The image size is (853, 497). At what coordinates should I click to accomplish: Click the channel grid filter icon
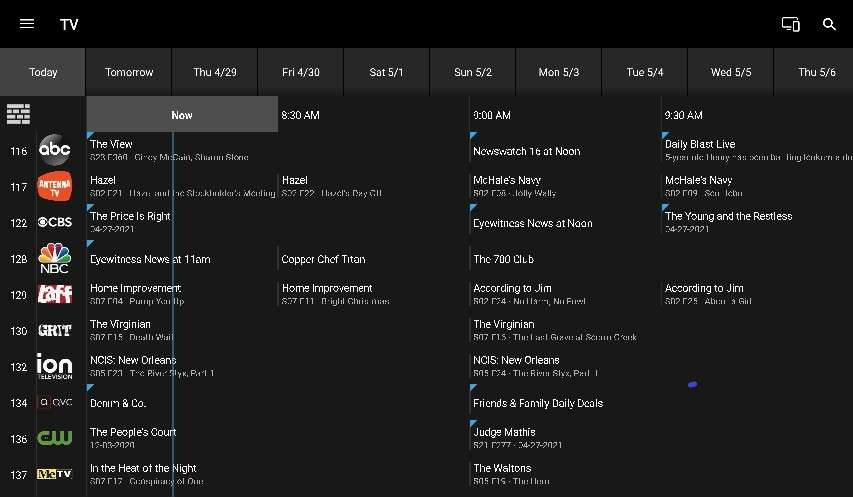[x=18, y=114]
